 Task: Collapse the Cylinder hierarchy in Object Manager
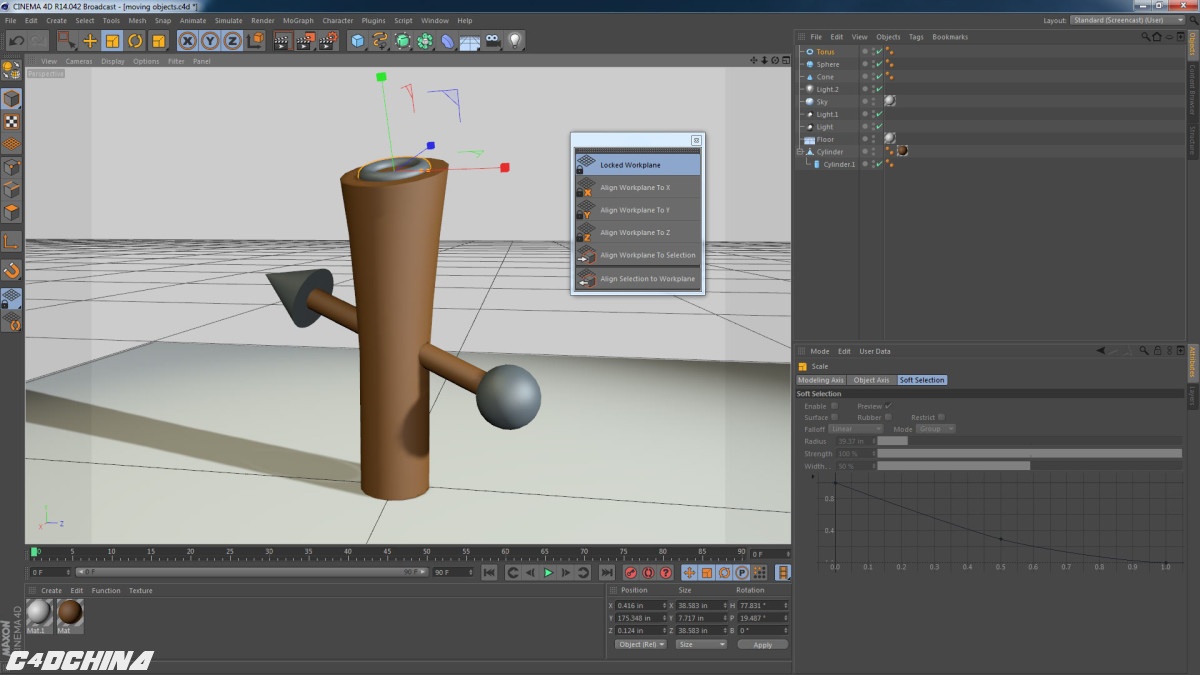[x=800, y=151]
